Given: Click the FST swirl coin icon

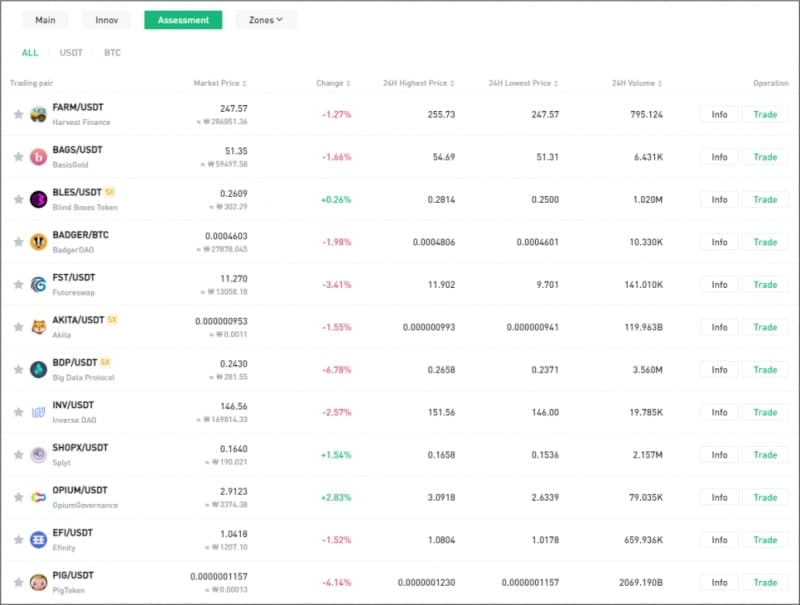Looking at the screenshot, I should tap(38, 285).
